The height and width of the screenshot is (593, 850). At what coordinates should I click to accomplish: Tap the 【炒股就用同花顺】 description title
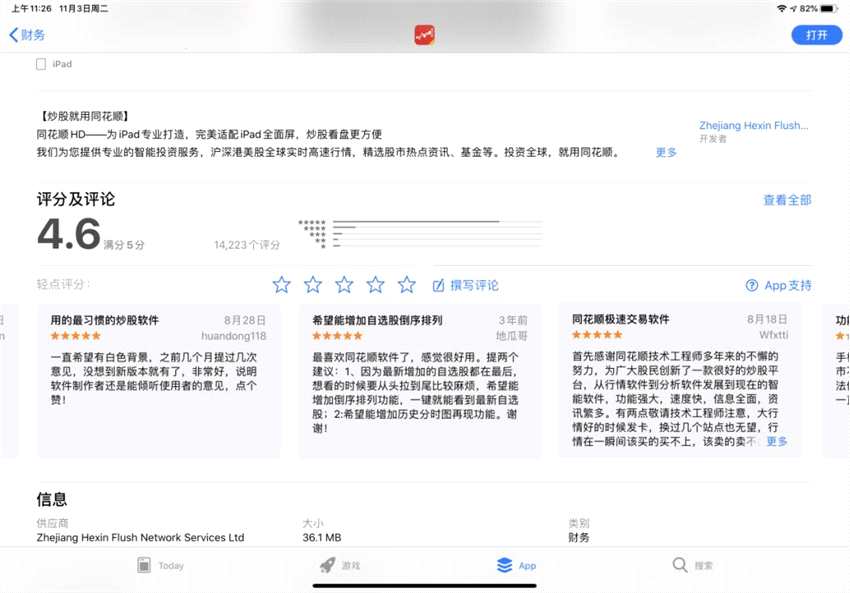coord(85,116)
